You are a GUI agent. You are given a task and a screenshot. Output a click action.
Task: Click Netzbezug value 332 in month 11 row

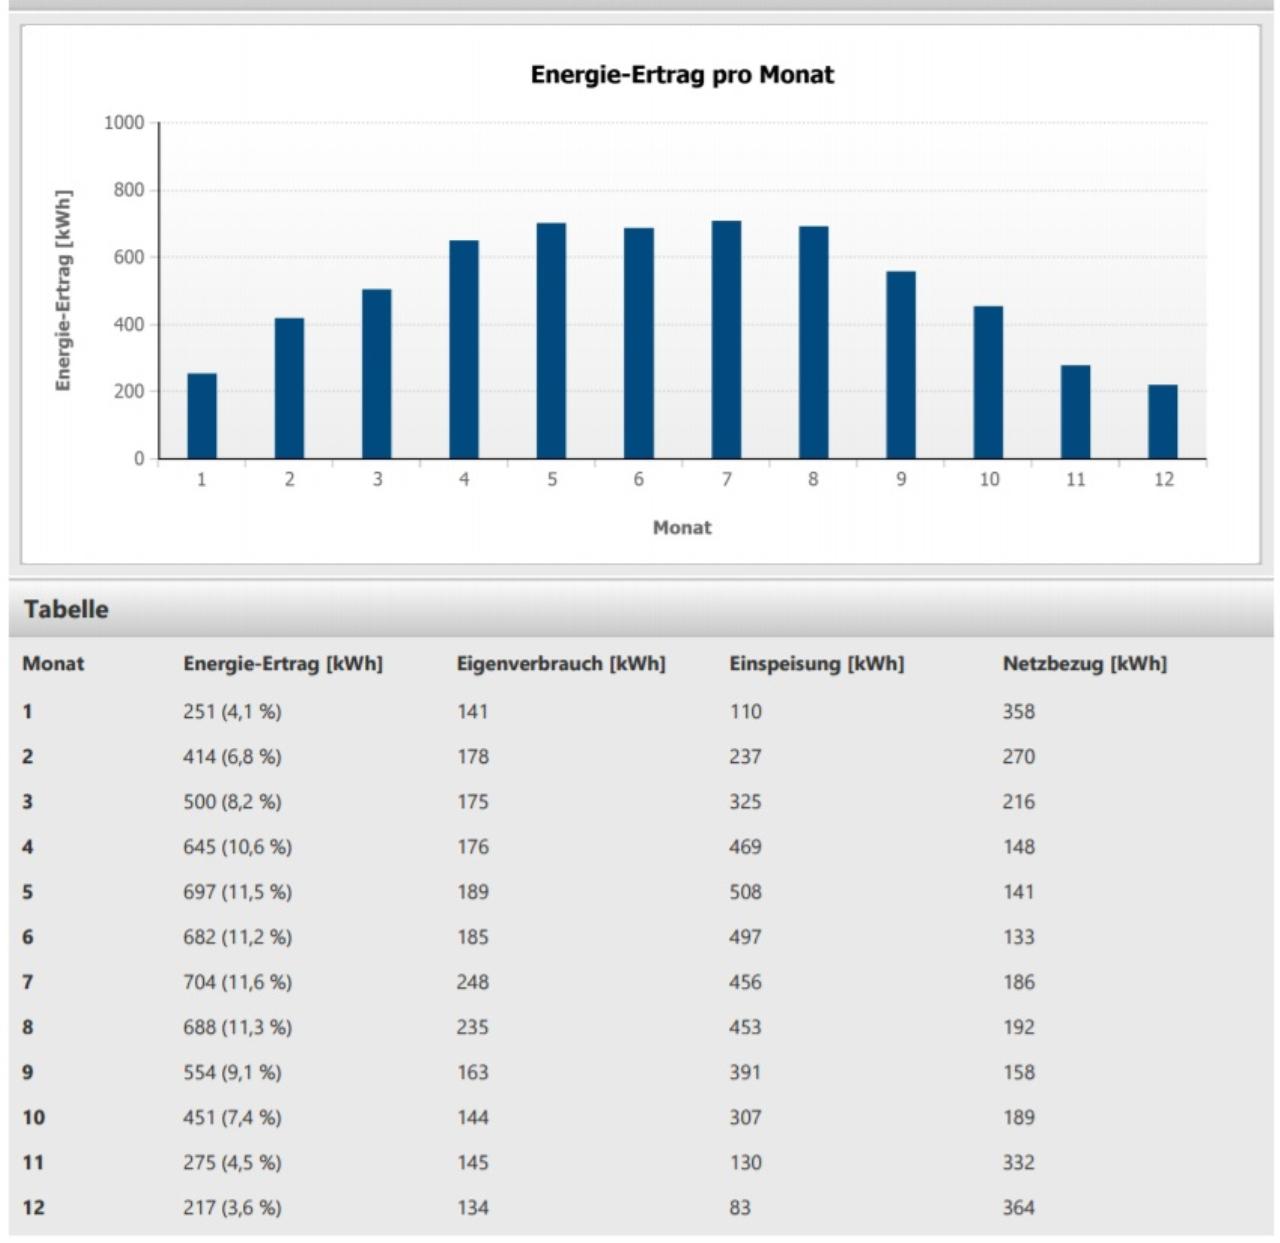1019,1162
